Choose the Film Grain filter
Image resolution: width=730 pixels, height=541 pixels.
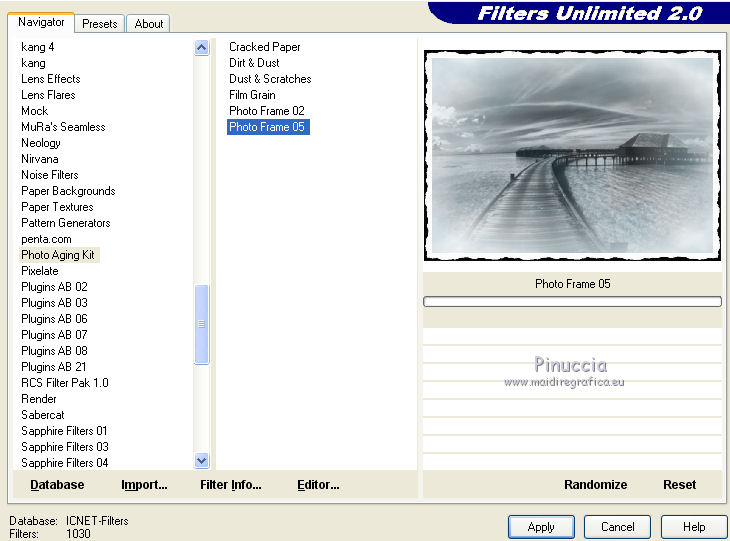coord(252,95)
